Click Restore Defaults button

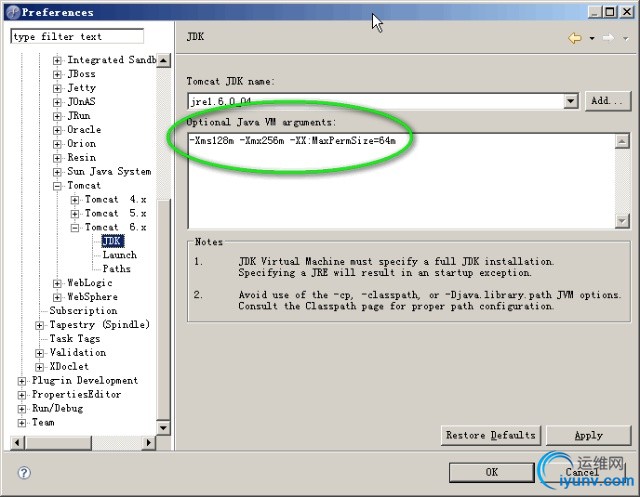[x=491, y=435]
